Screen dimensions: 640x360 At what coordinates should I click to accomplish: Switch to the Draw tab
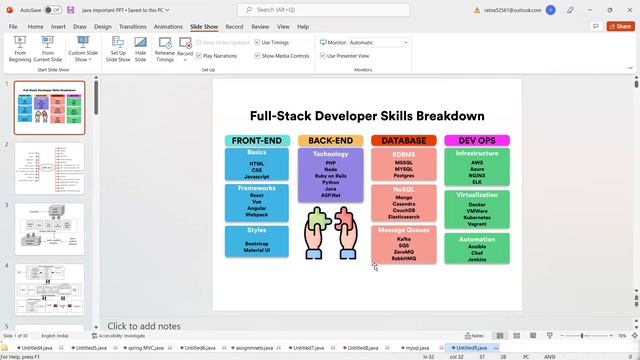pyautogui.click(x=80, y=27)
